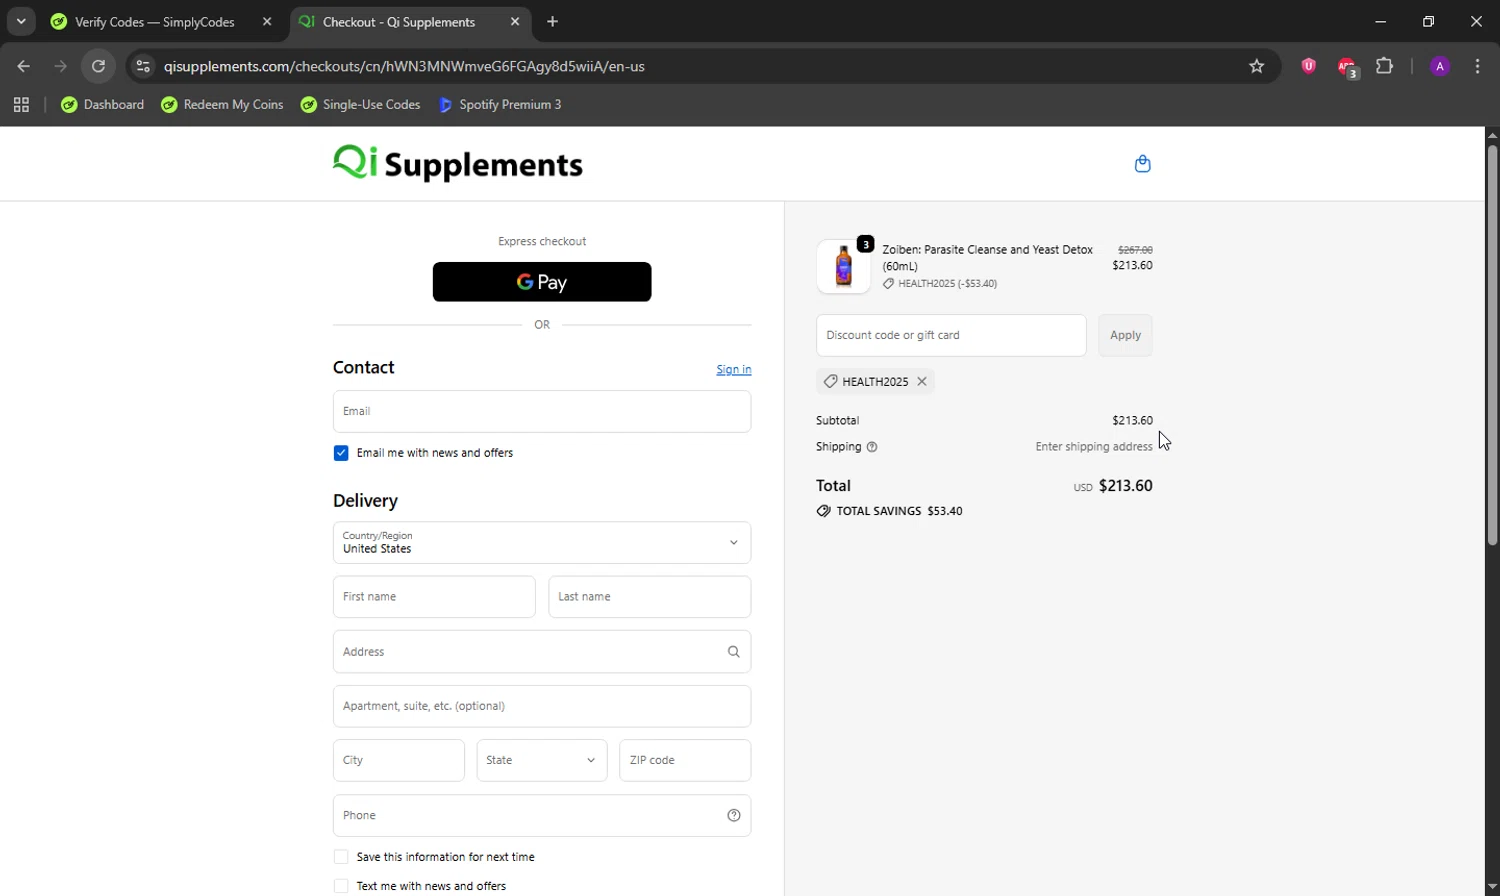Click the First name field

click(x=434, y=597)
